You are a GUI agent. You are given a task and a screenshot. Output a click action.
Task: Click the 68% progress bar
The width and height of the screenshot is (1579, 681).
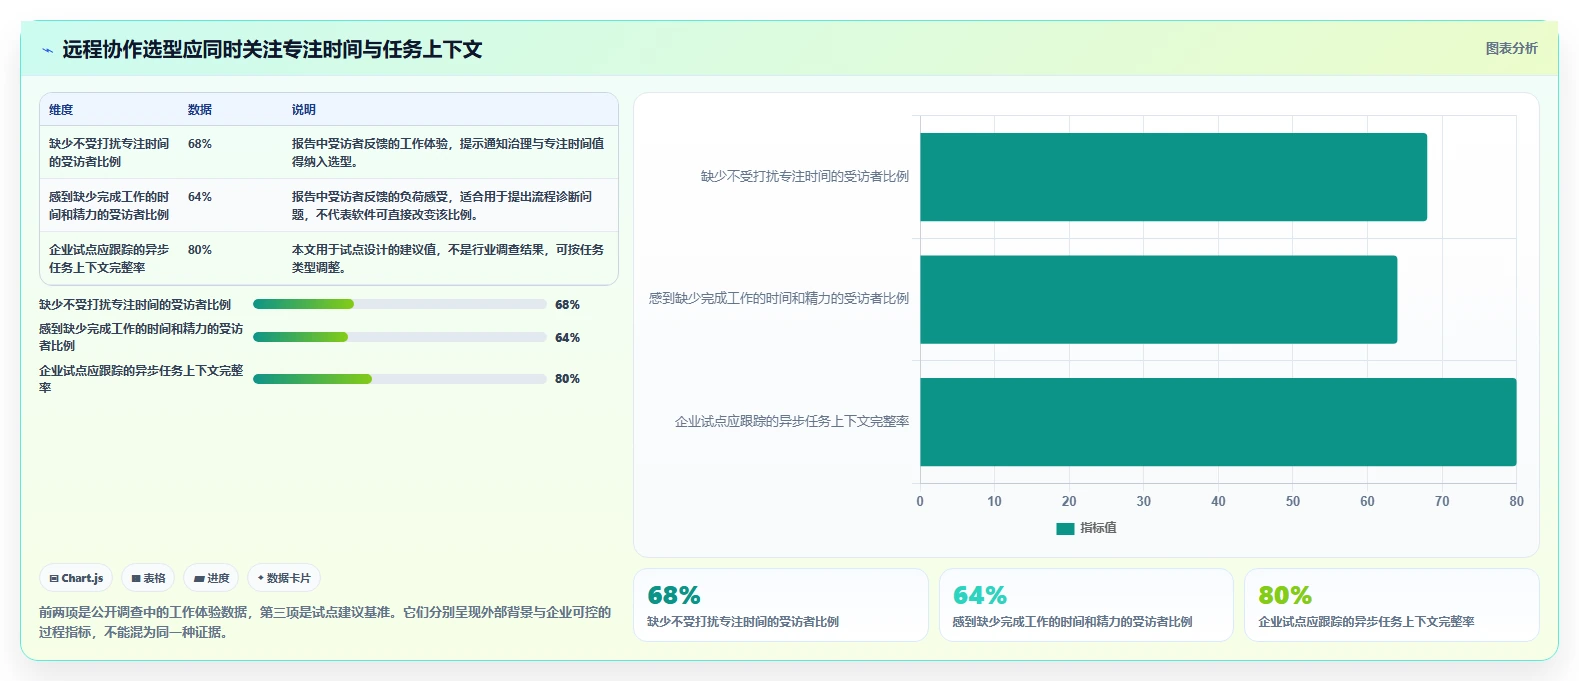click(x=400, y=304)
